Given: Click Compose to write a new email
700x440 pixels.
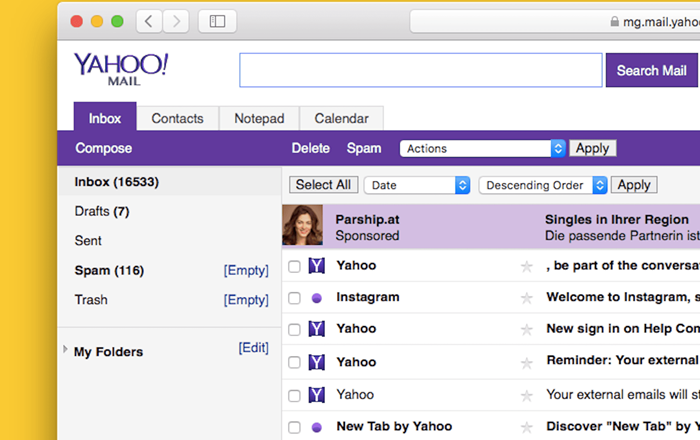Looking at the screenshot, I should (x=104, y=148).
